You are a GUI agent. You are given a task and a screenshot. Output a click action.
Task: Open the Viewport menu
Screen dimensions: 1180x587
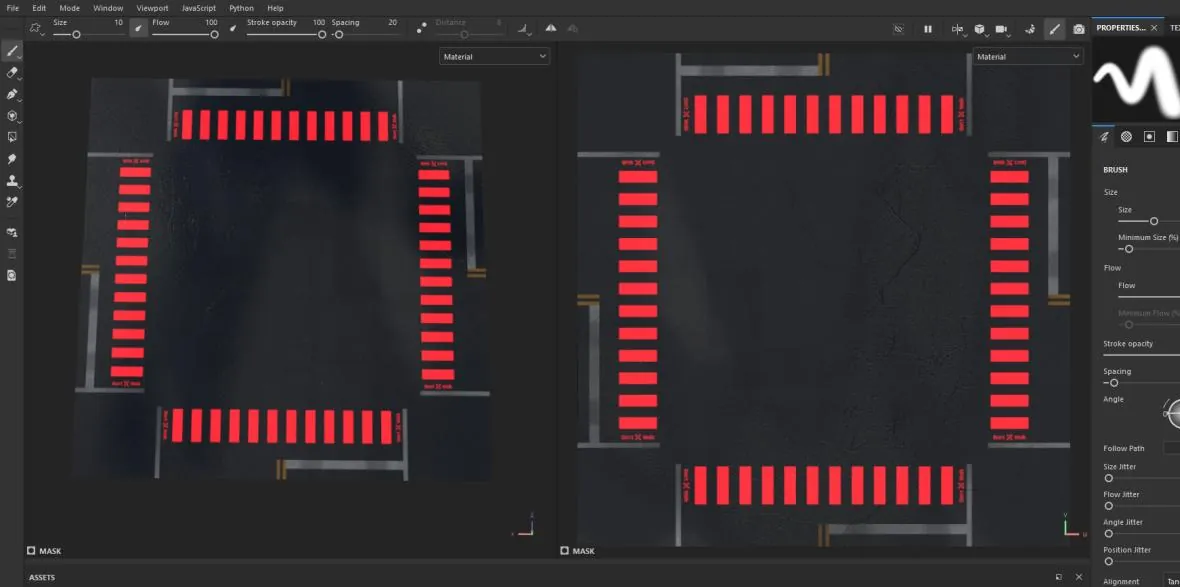pos(152,8)
